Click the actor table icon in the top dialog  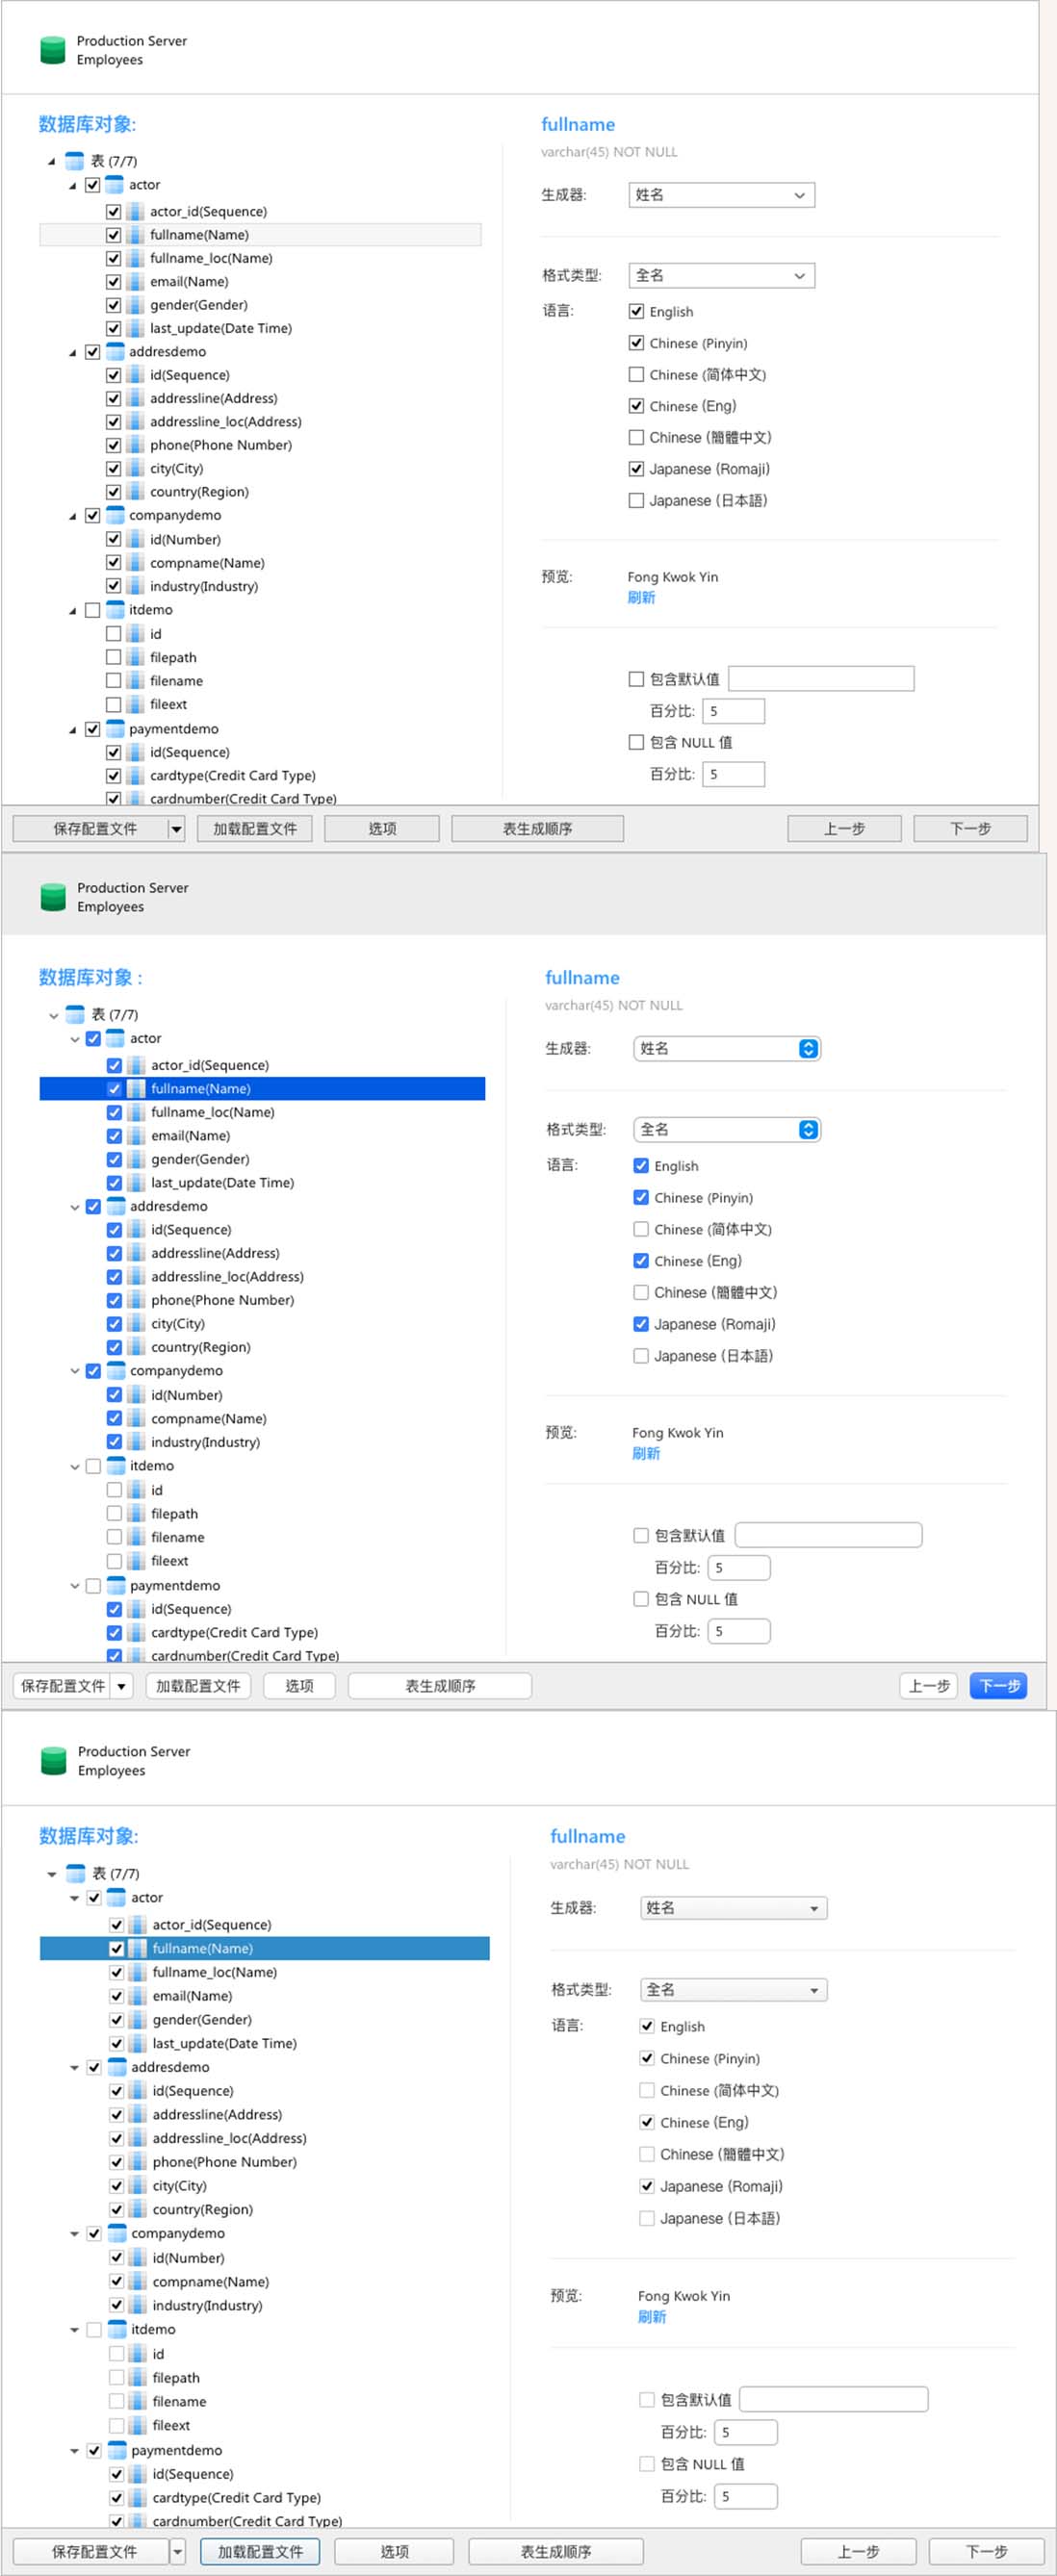pos(115,185)
